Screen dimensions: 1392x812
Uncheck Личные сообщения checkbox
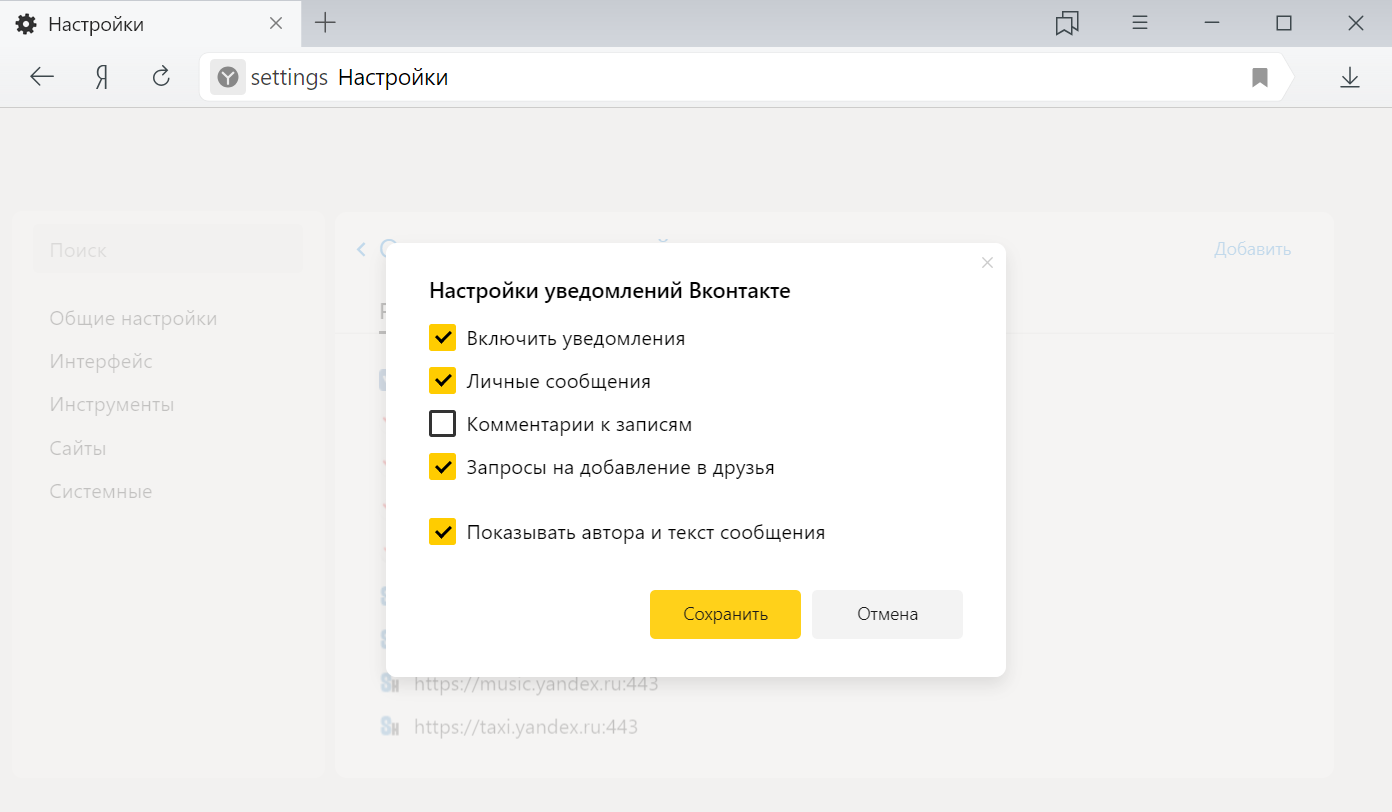click(443, 381)
